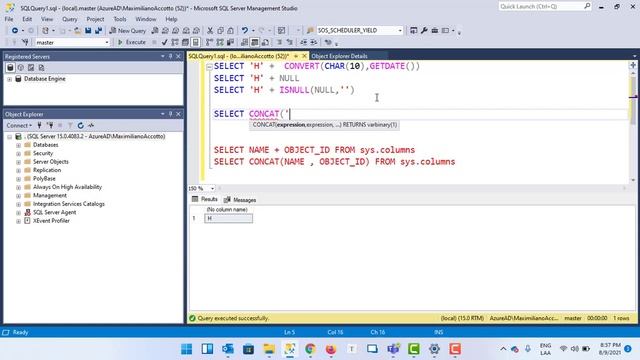Select the XEvent Profiler node
This screenshot has width=640, height=360.
[51, 221]
